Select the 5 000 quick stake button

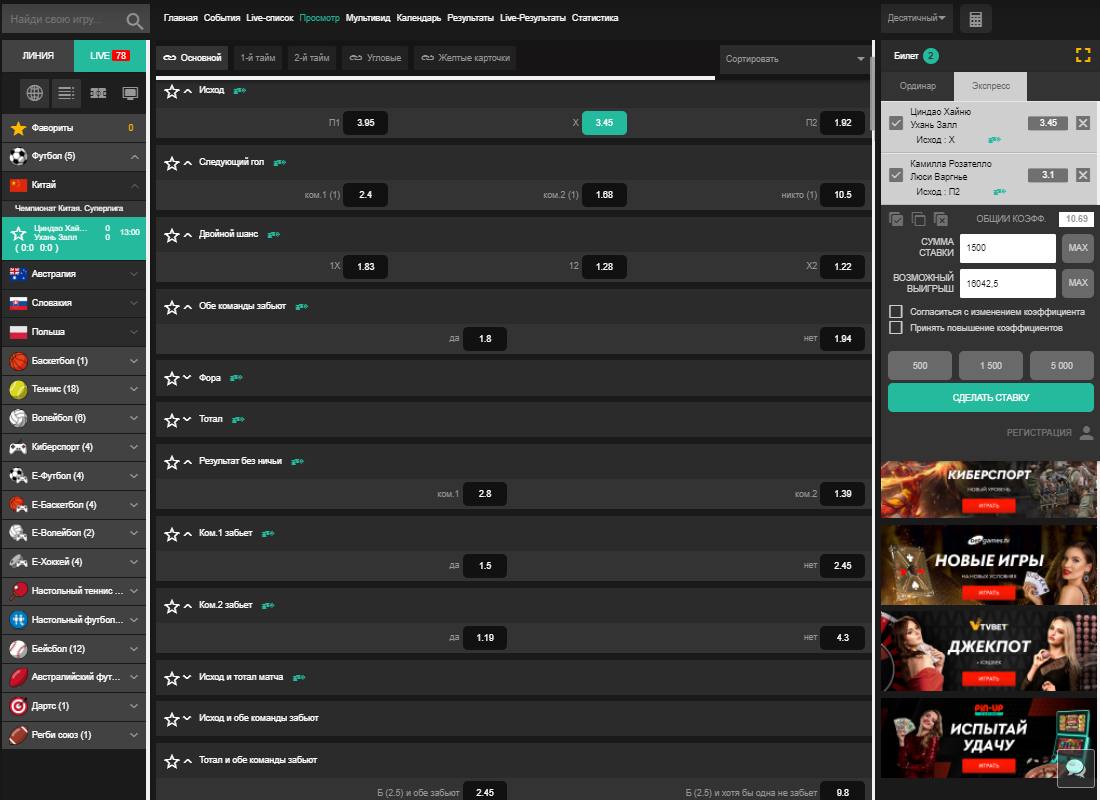click(x=1061, y=366)
